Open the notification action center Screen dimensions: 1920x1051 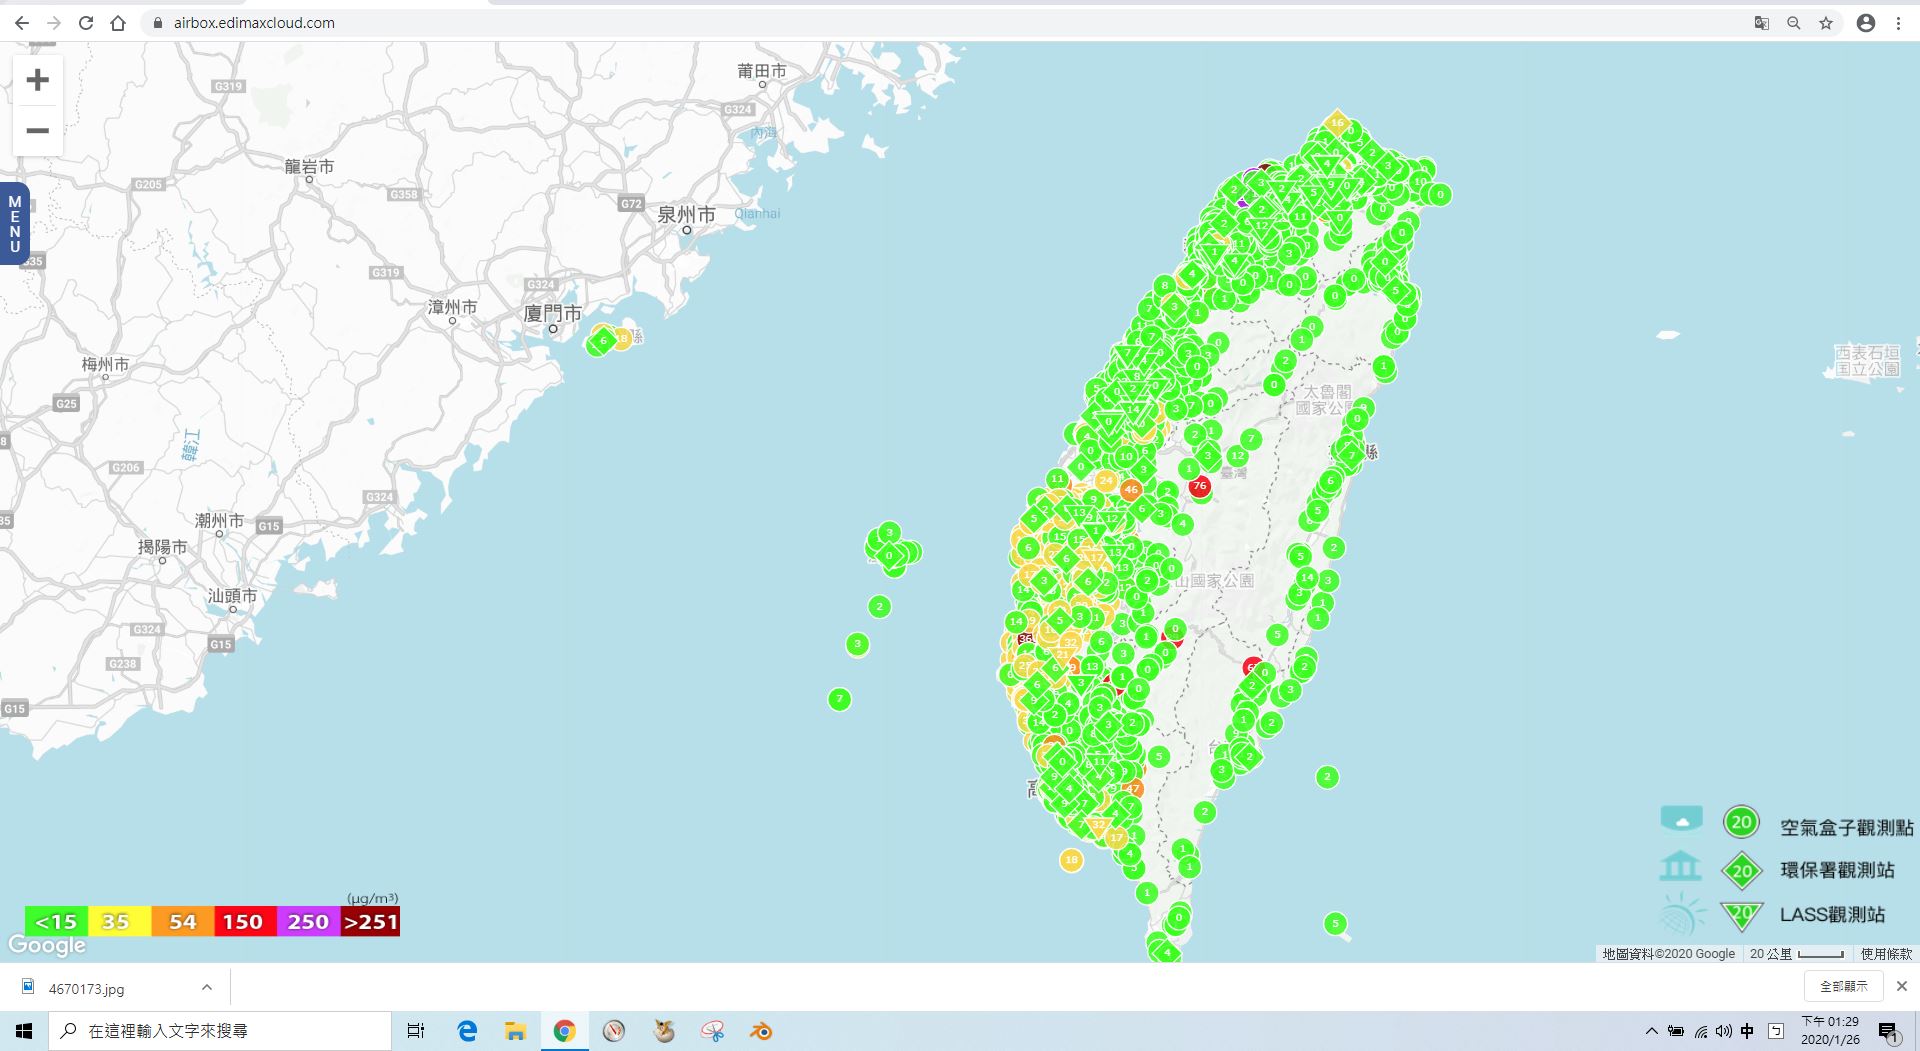point(1889,1031)
